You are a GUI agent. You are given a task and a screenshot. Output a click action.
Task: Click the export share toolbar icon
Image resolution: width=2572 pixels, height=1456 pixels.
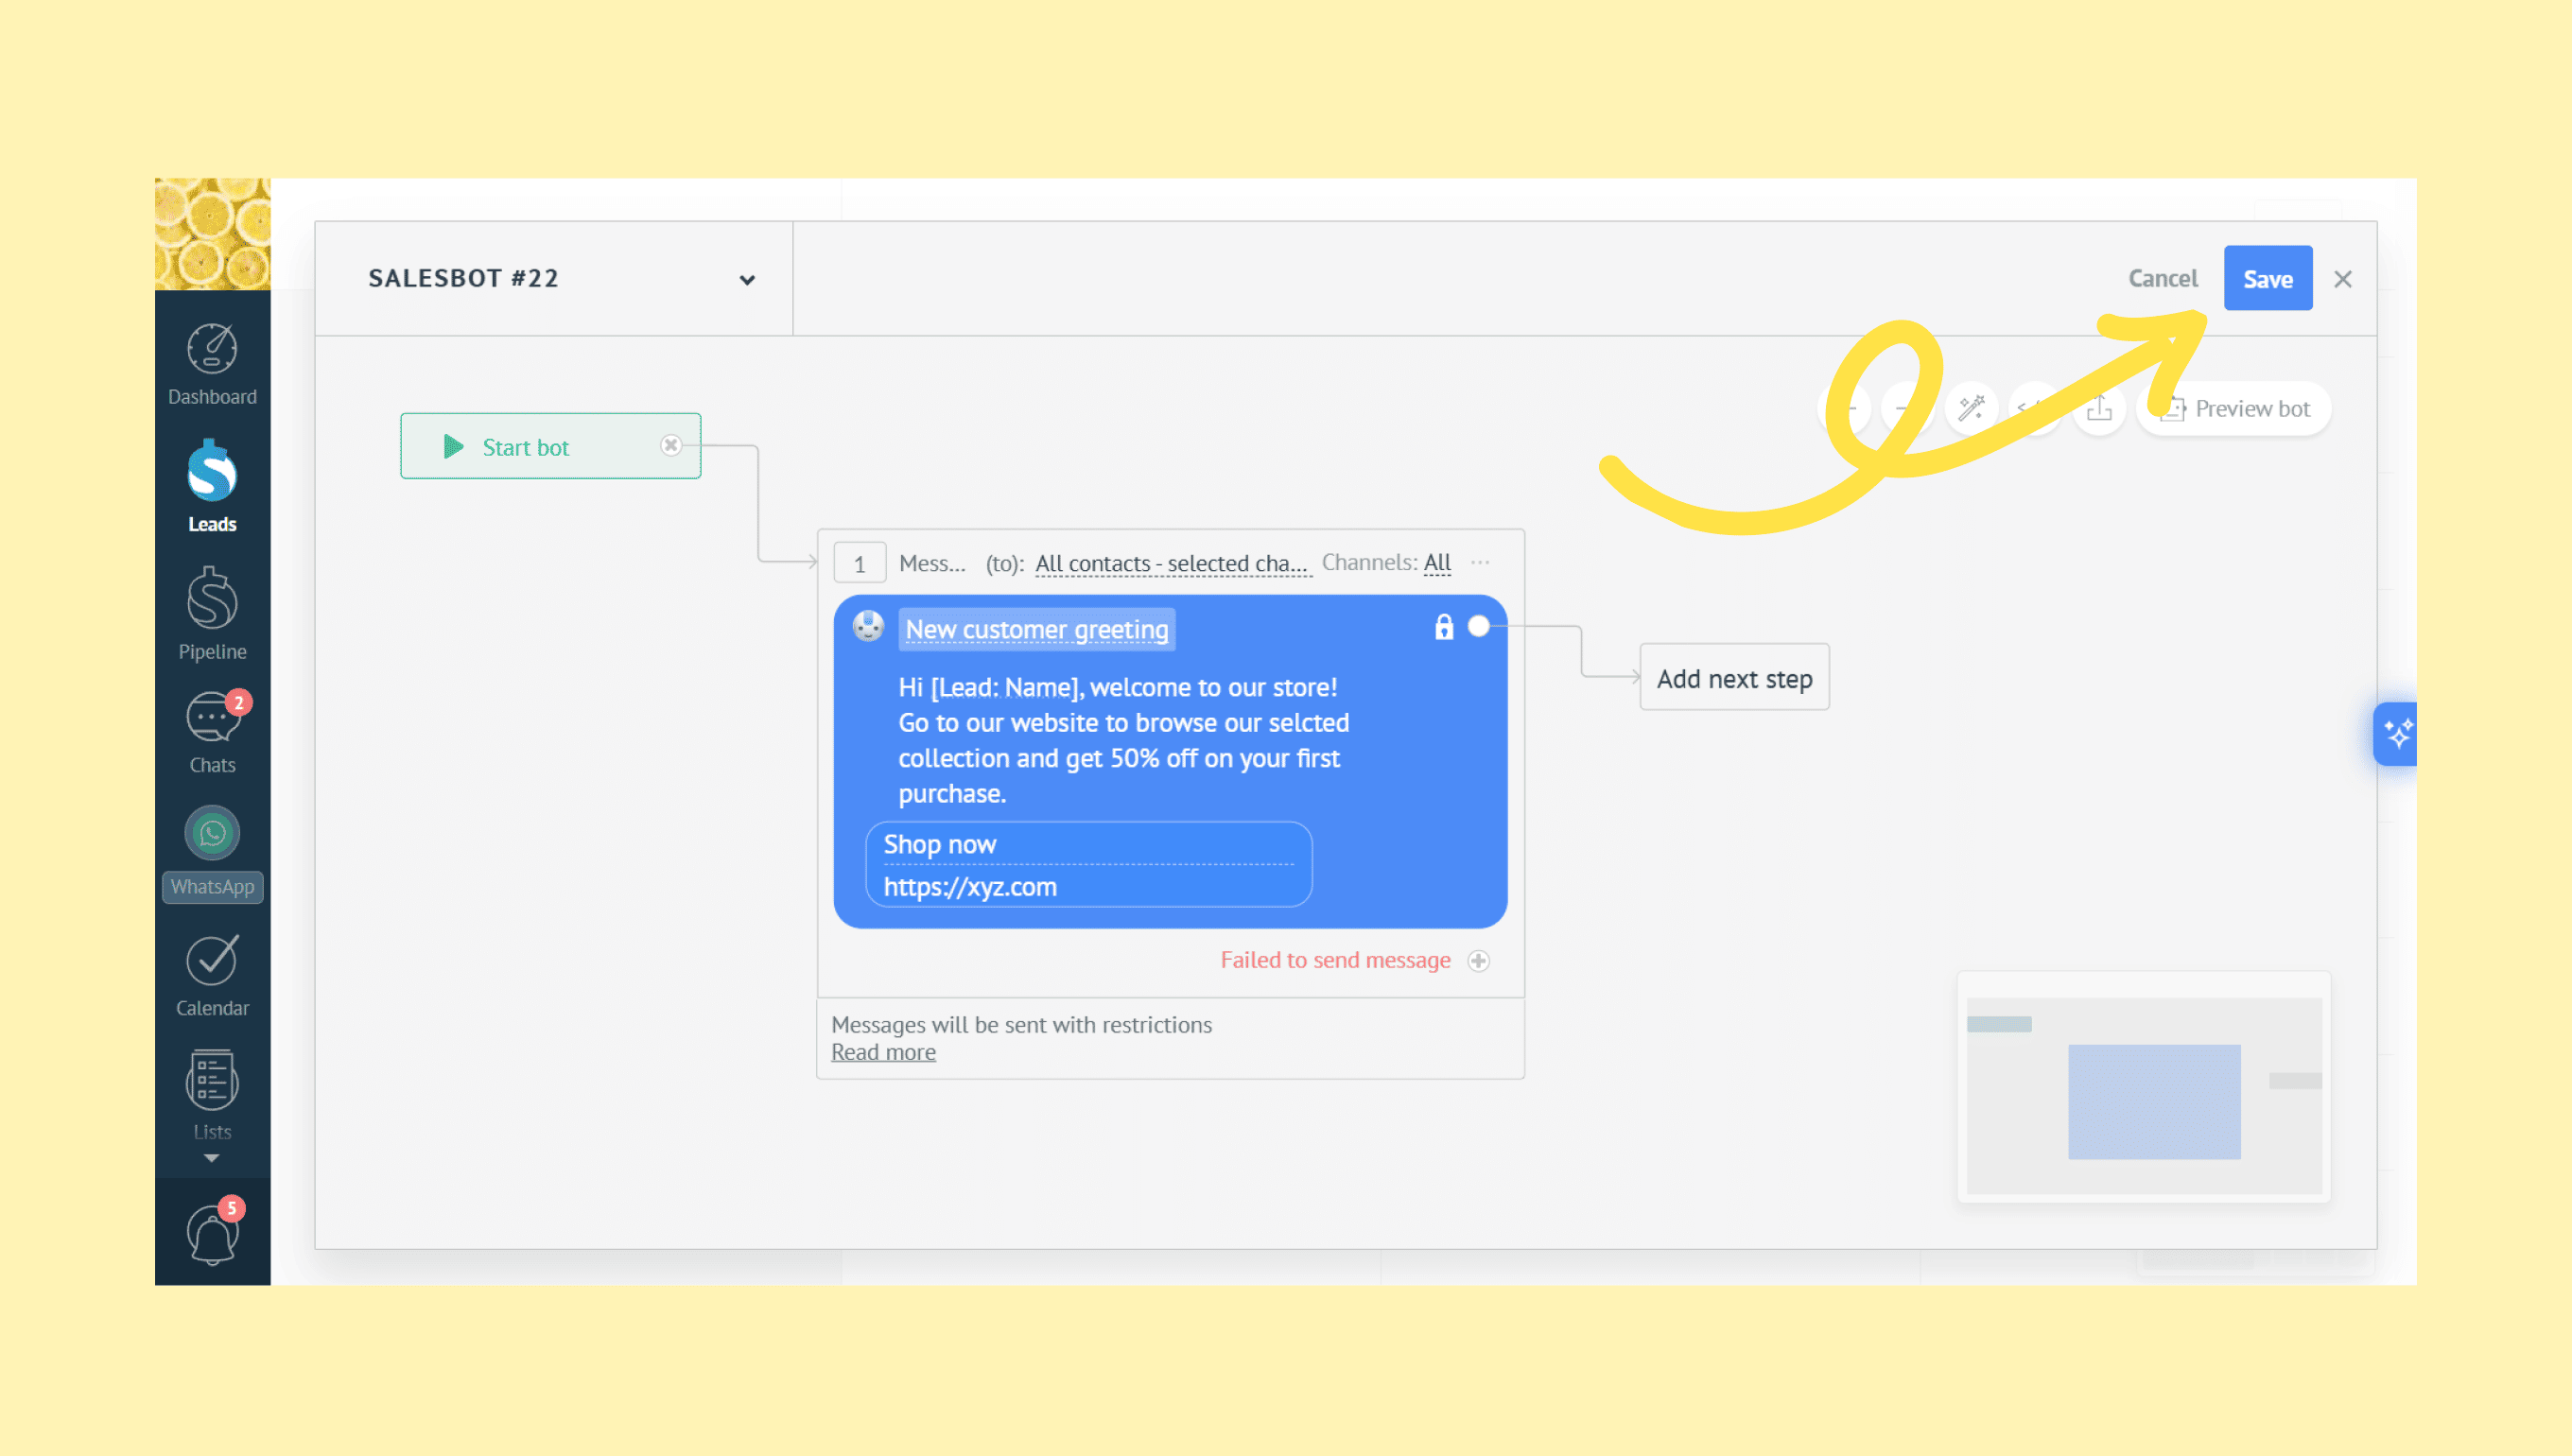coord(2099,408)
